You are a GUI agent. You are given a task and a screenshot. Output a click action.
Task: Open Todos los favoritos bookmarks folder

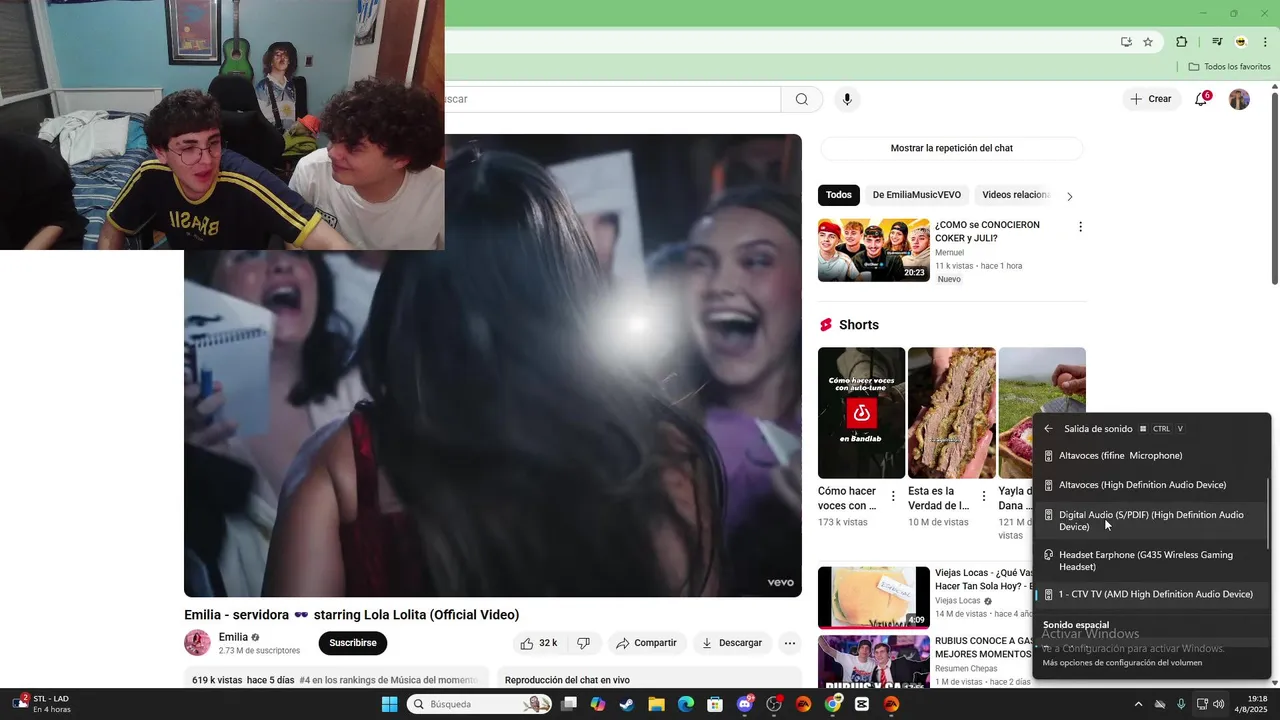click(1229, 67)
